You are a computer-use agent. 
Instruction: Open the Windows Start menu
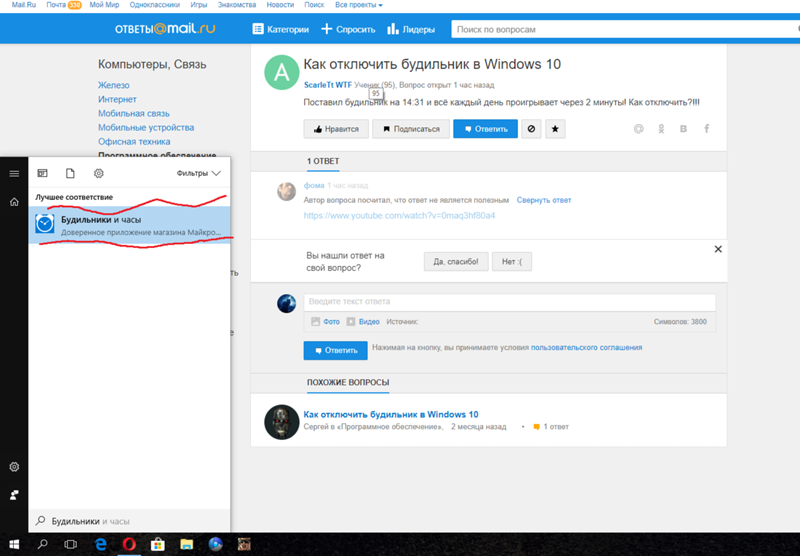14,544
